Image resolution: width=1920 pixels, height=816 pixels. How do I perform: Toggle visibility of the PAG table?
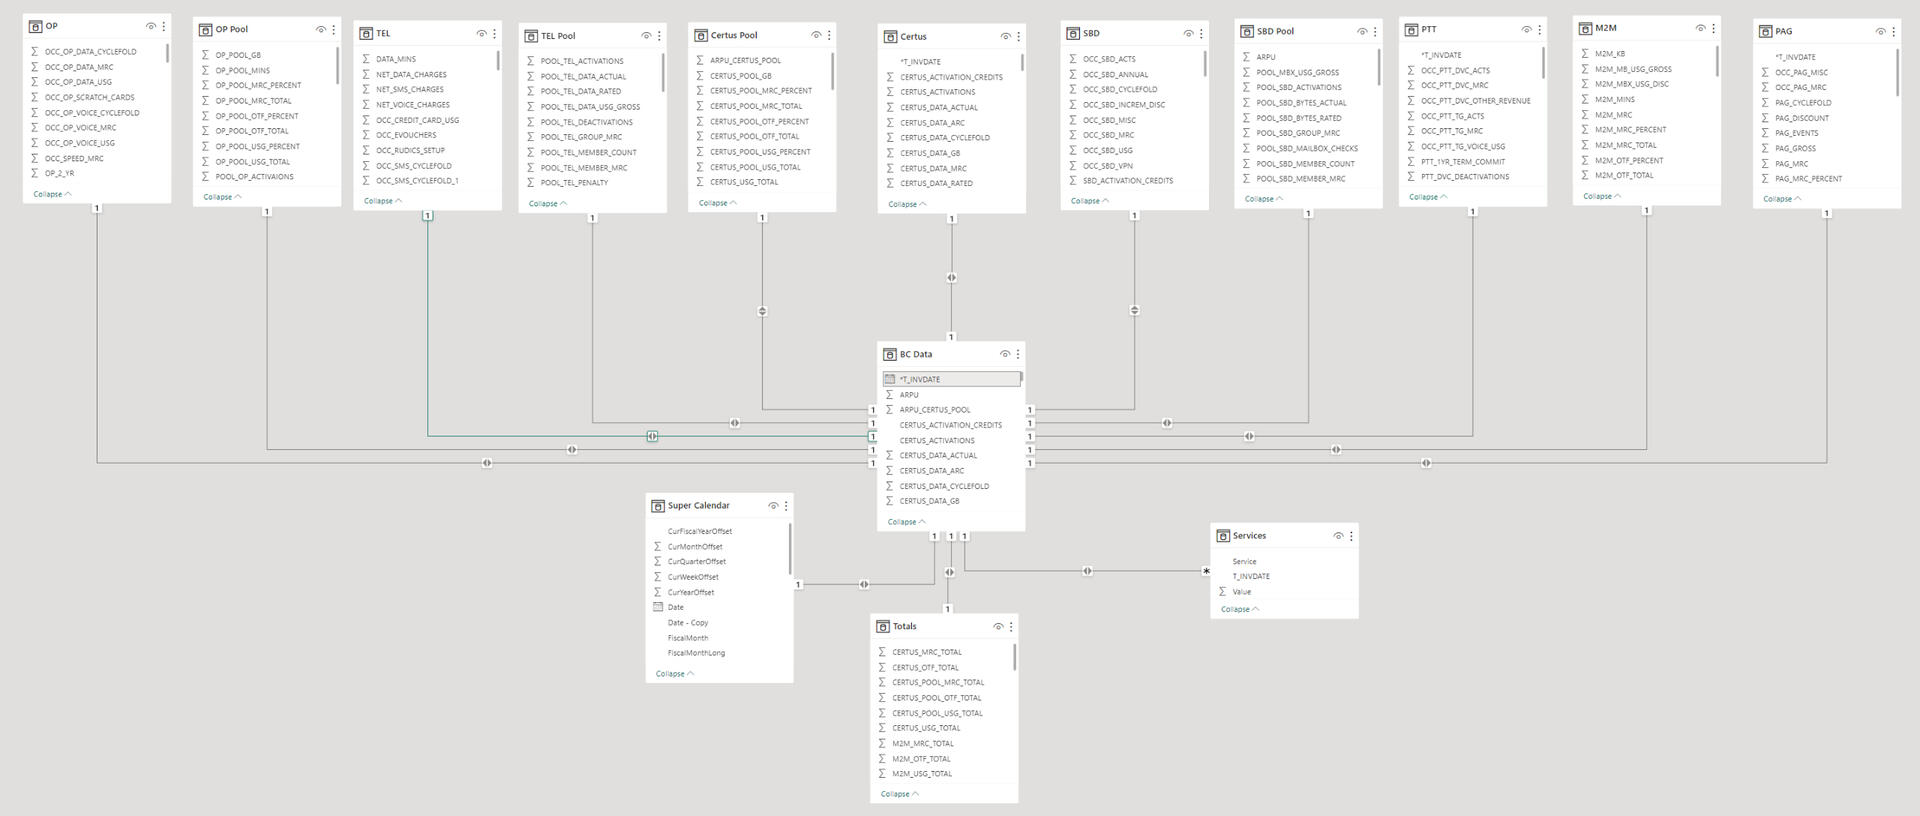tap(1880, 32)
